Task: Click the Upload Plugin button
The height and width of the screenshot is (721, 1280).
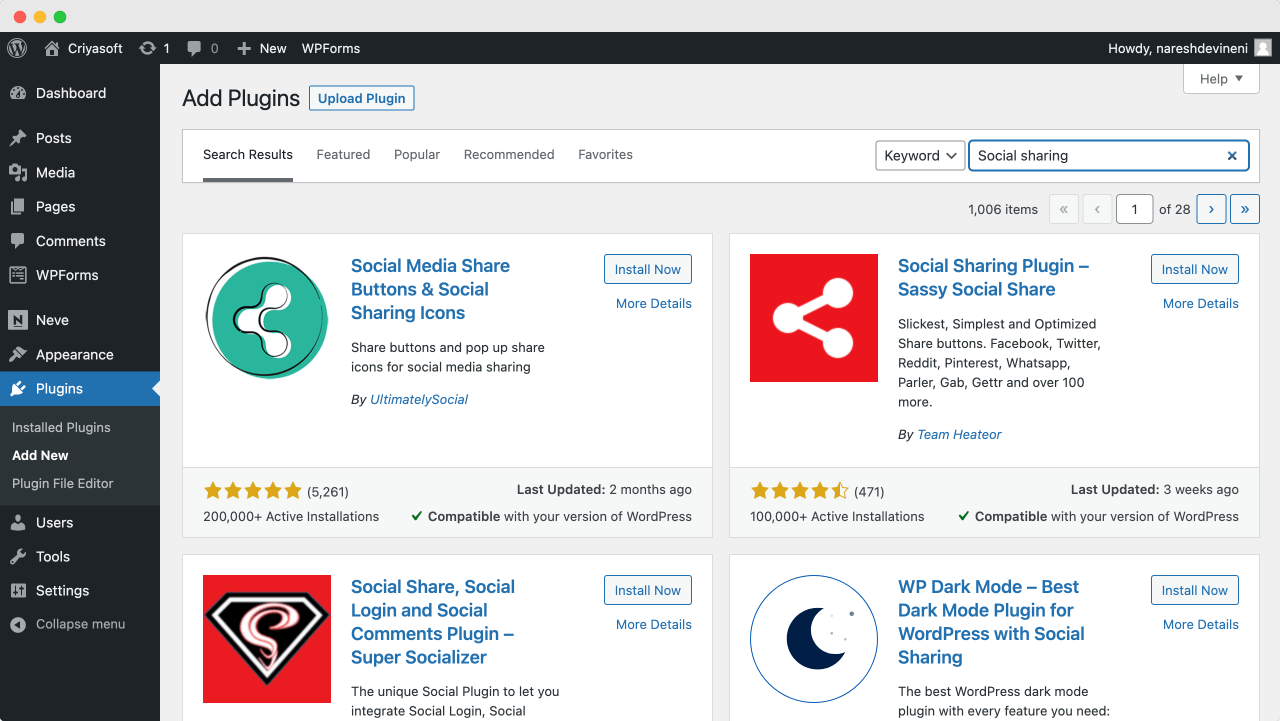Action: pos(362,98)
